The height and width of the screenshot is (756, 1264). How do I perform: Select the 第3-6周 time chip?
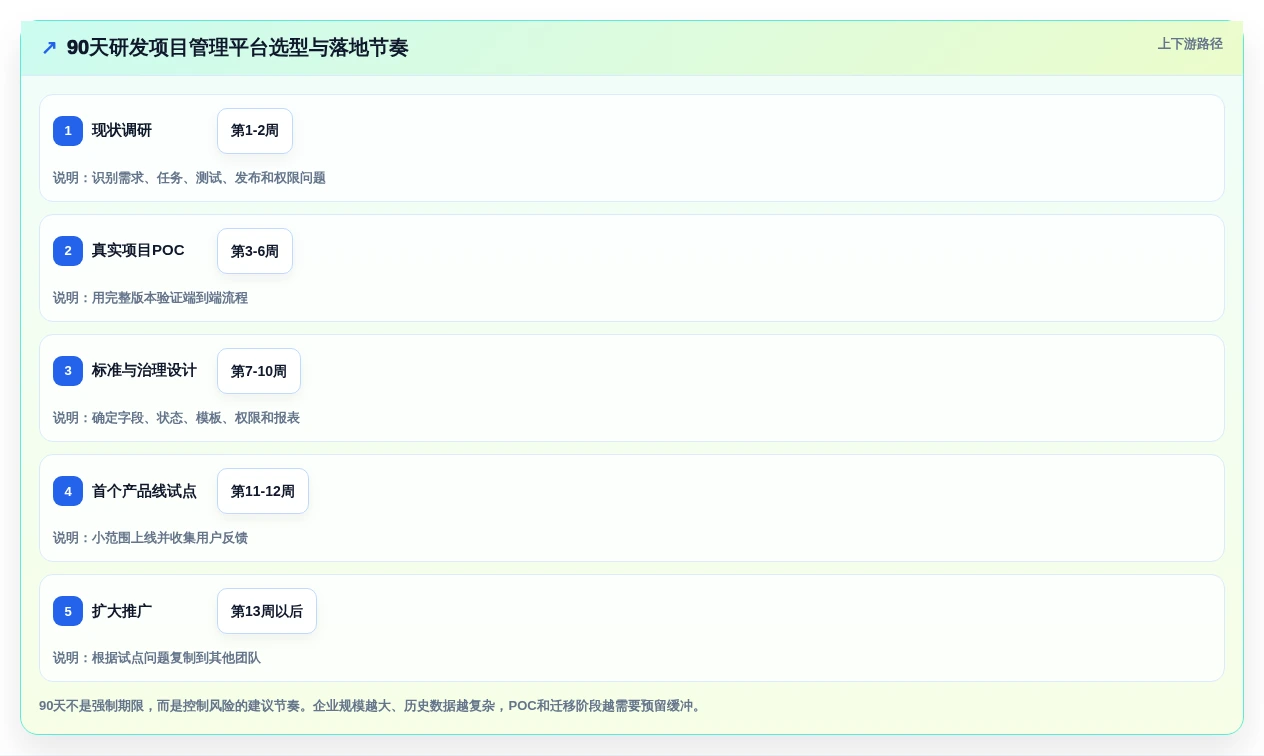tap(255, 251)
